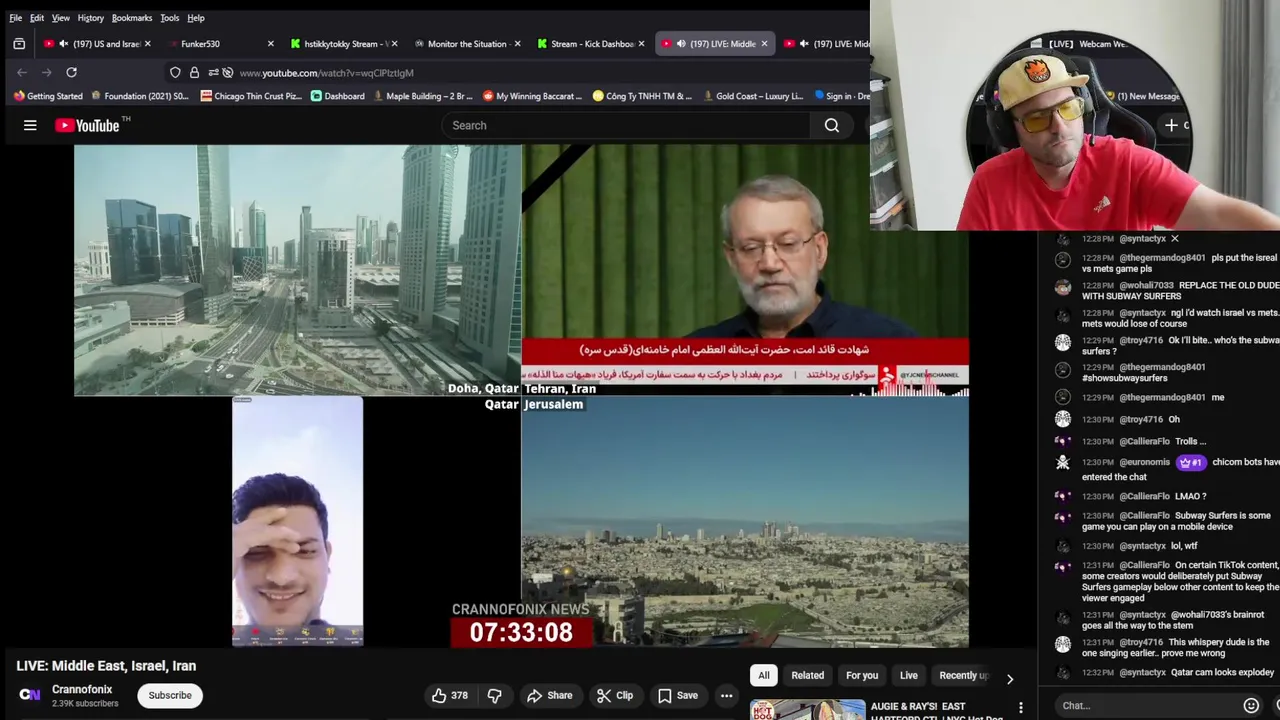Screen dimensions: 1280x720
Task: Open the Bookmarks menu
Action: tap(132, 18)
